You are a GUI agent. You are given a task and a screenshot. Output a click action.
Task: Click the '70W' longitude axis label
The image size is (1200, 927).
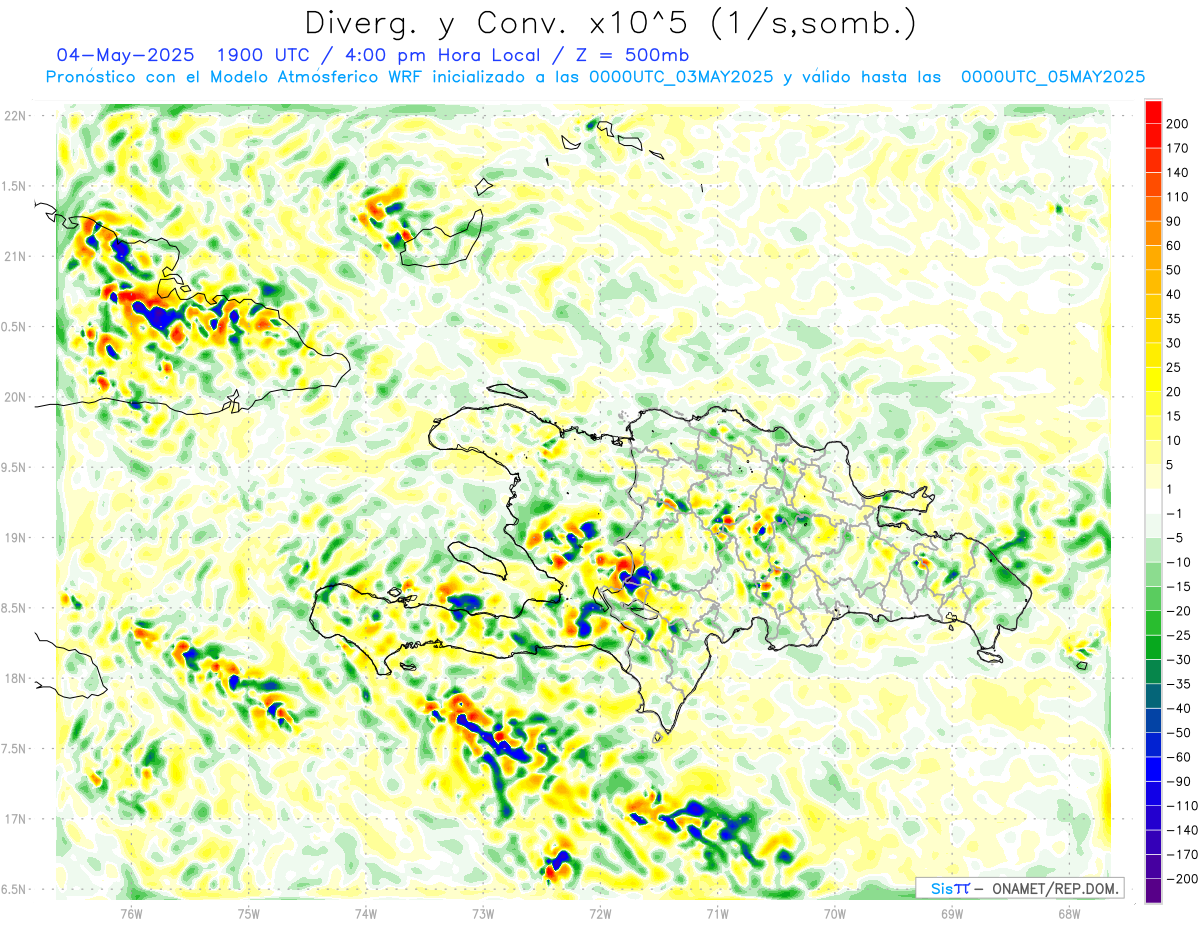click(835, 912)
